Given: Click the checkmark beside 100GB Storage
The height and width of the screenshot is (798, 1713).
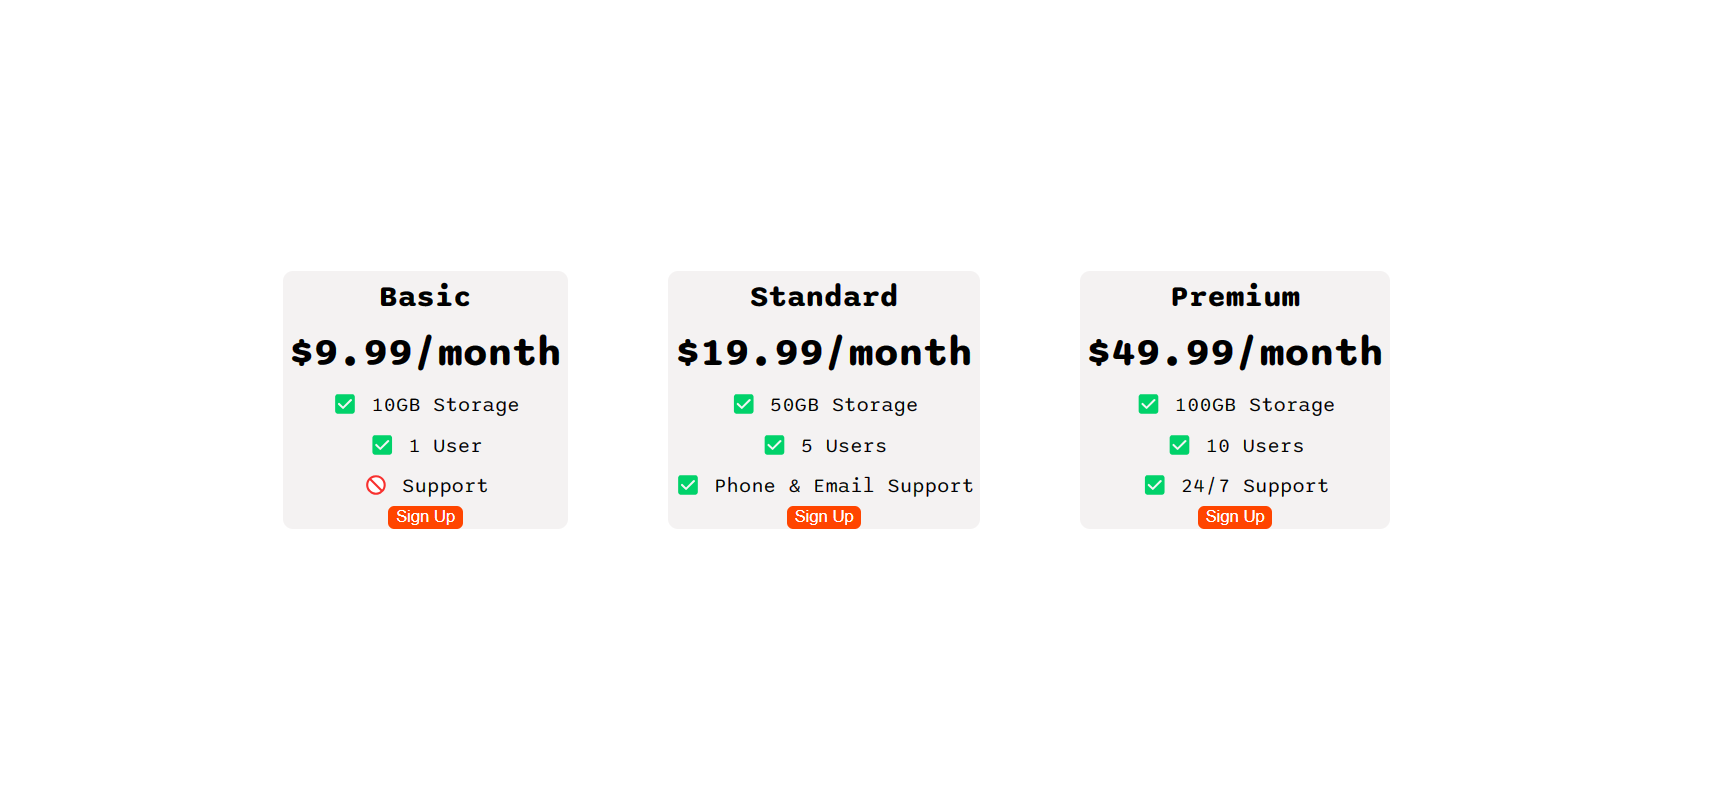Looking at the screenshot, I should [x=1148, y=404].
